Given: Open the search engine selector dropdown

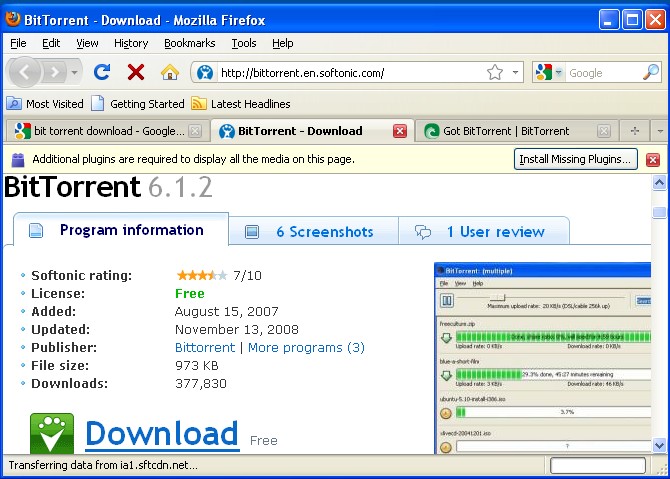Looking at the screenshot, I should coord(558,72).
